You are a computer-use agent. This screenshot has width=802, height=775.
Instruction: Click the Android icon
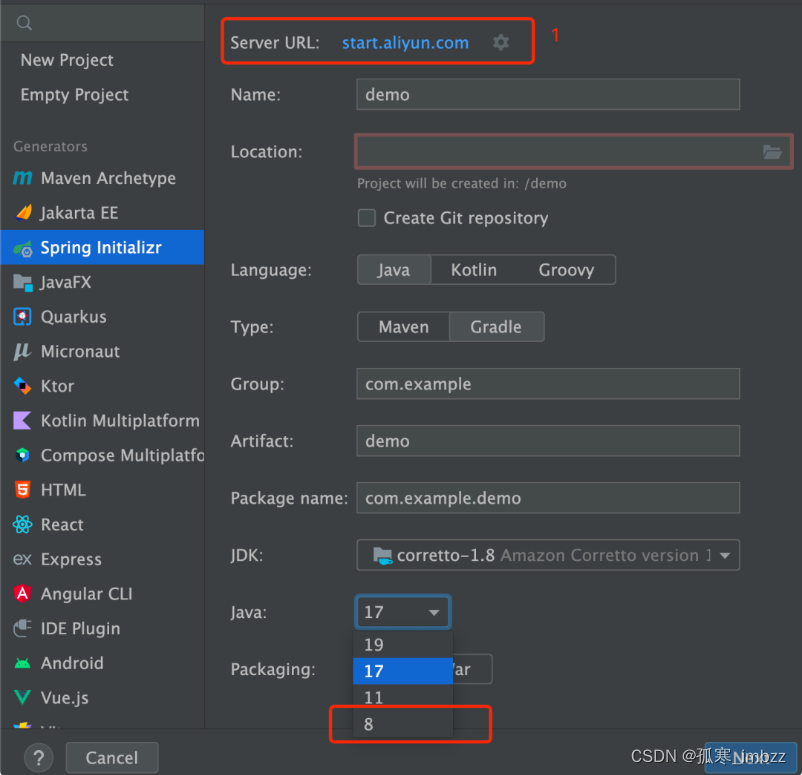point(23,663)
